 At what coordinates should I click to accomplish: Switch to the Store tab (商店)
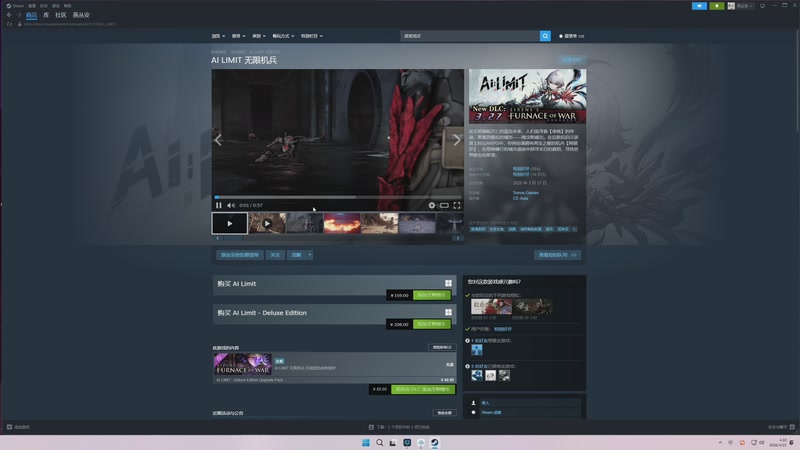click(x=31, y=15)
